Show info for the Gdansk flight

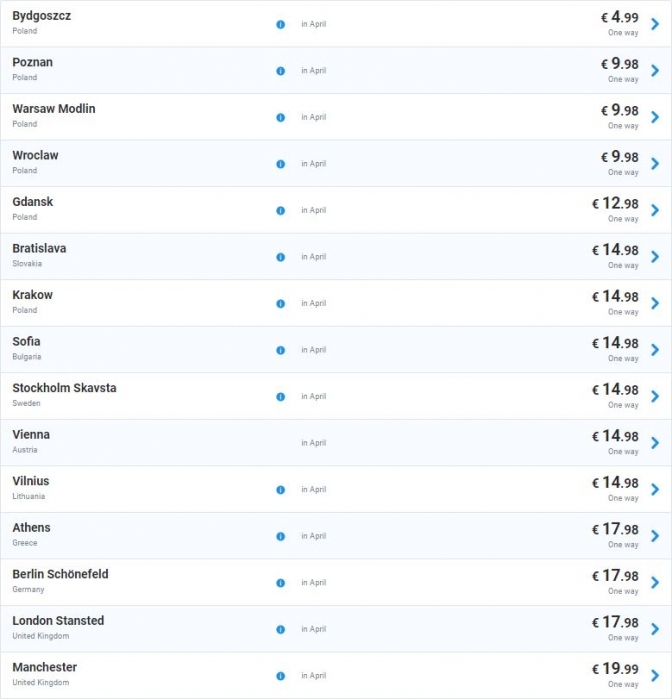tap(280, 210)
